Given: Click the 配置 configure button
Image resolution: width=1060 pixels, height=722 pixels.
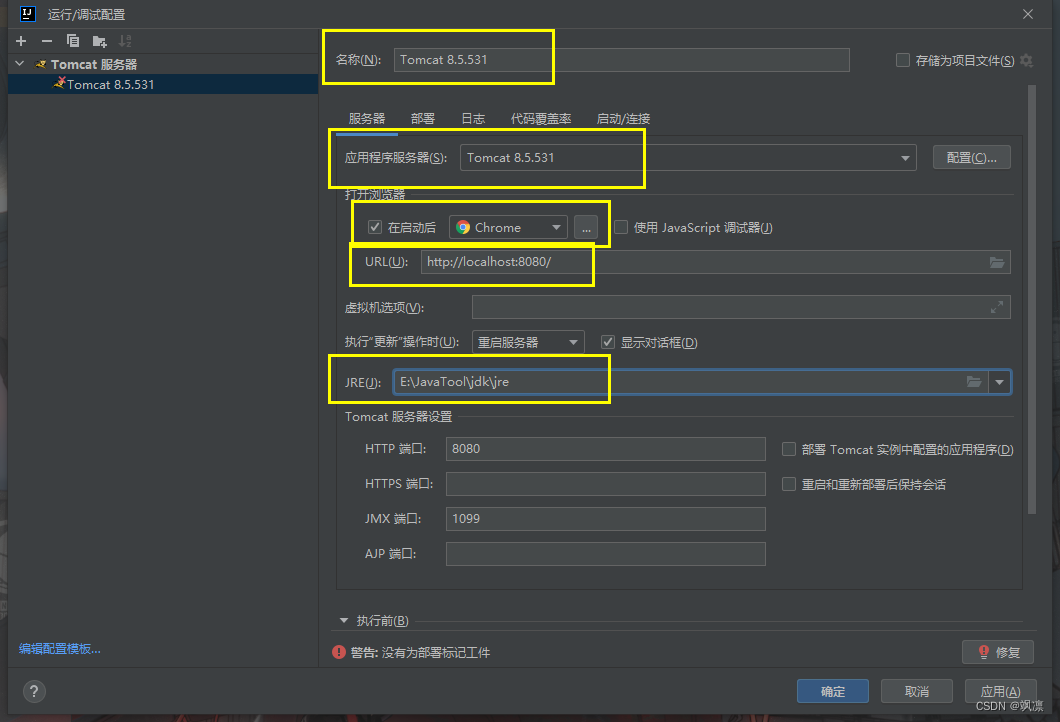Looking at the screenshot, I should pos(971,158).
